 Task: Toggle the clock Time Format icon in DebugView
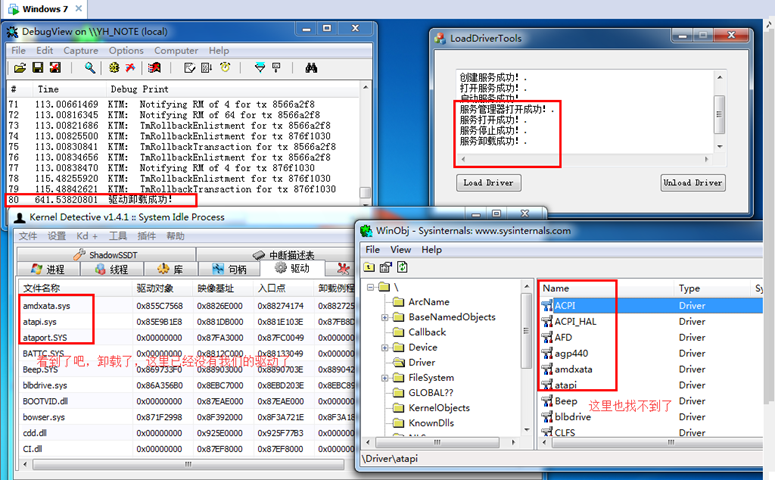coord(225,68)
